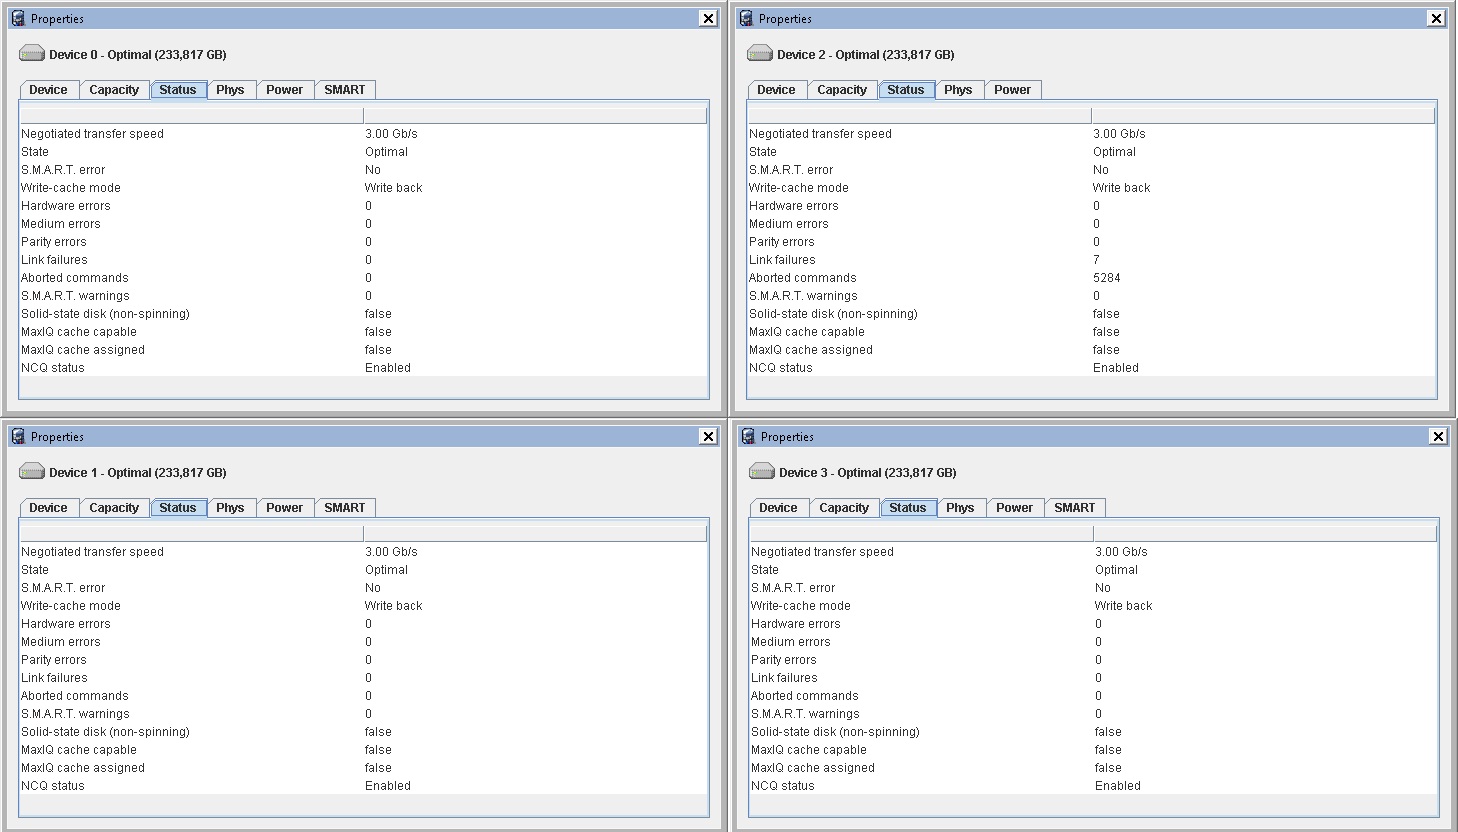Select the Power tab for Device 0

284,90
